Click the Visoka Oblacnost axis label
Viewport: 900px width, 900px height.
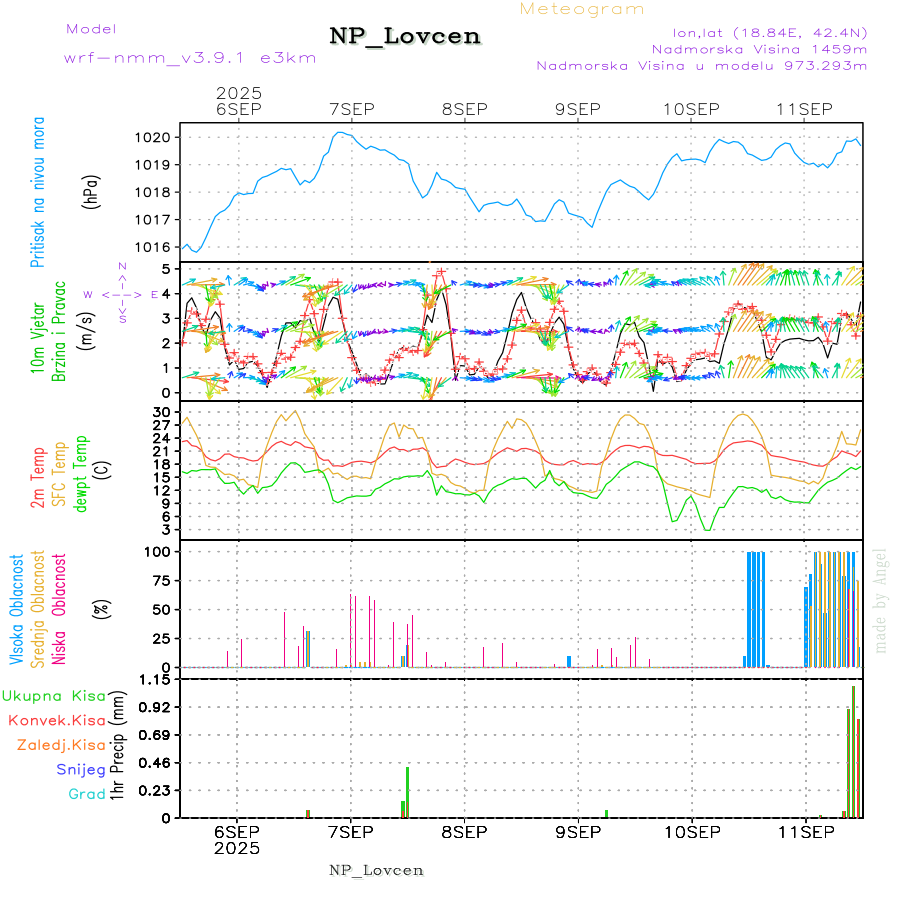point(17,609)
